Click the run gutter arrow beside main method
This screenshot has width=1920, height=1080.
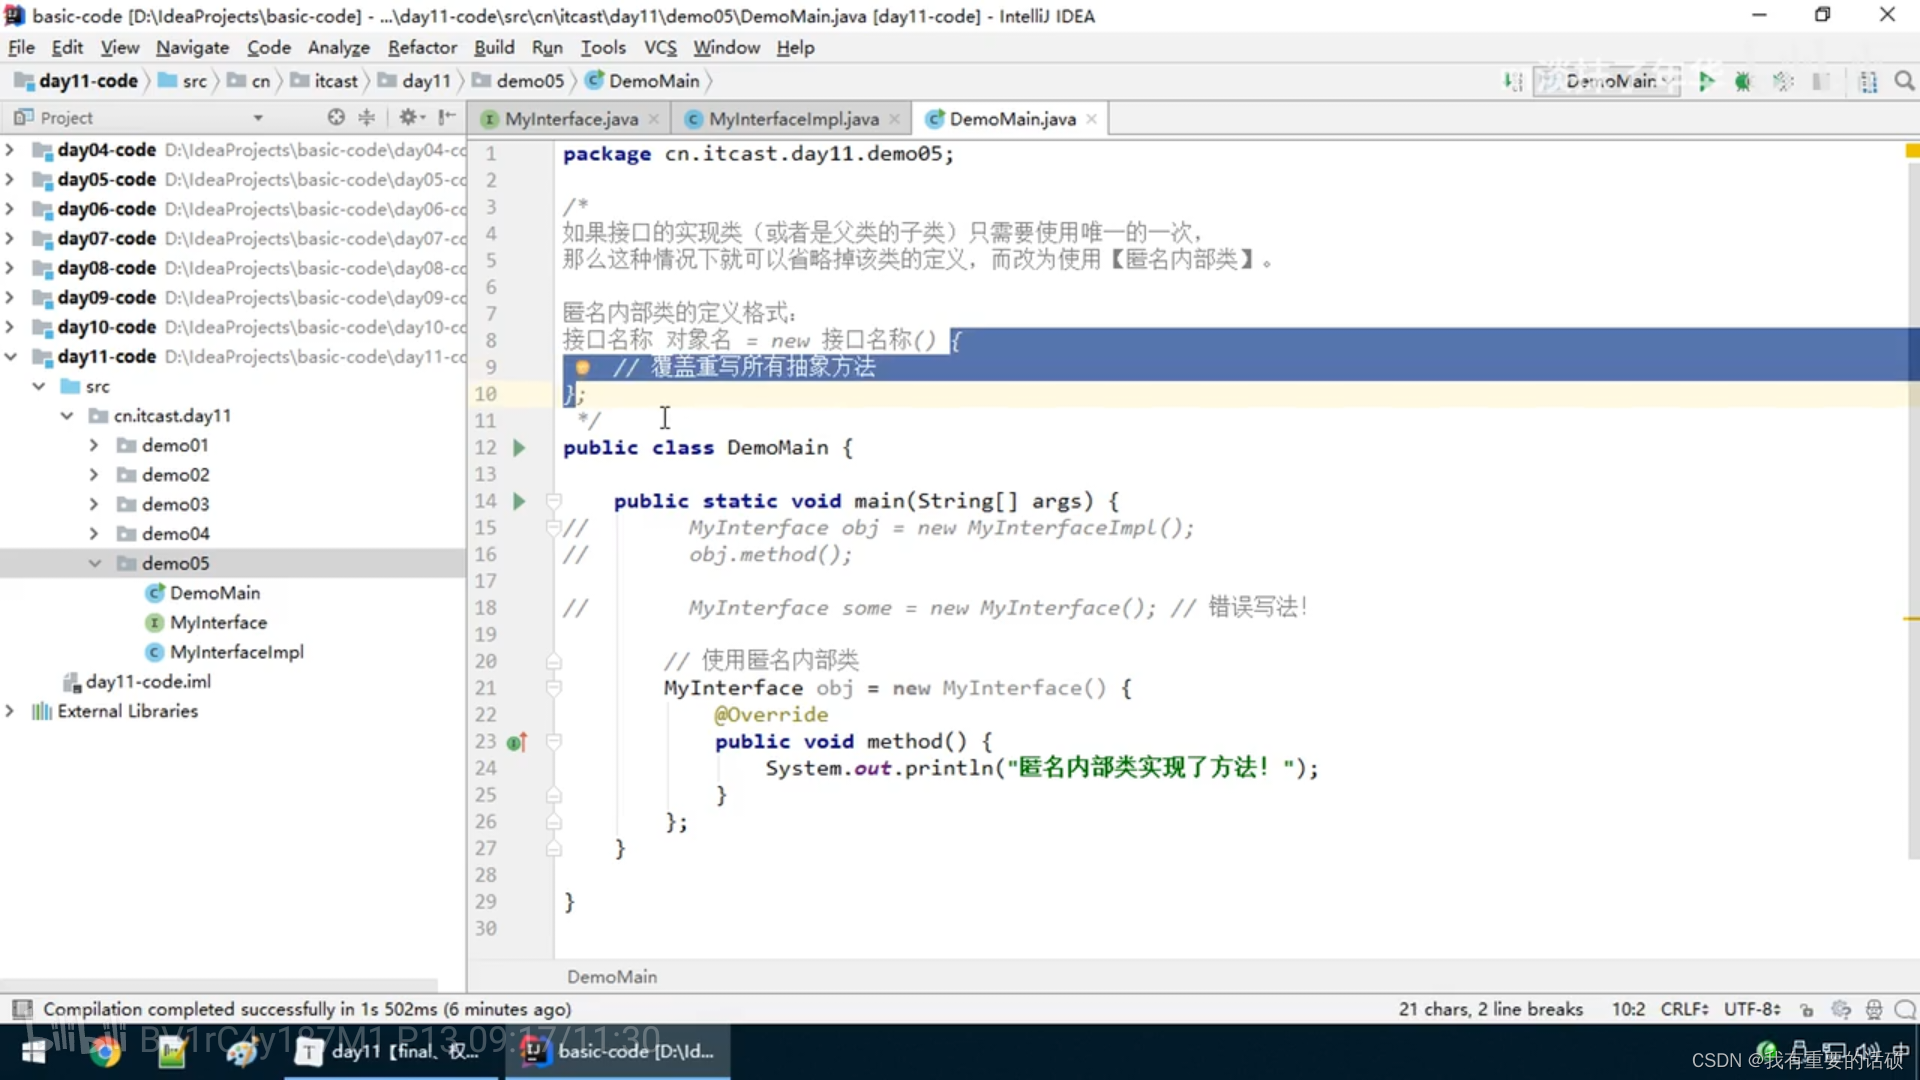coord(519,501)
